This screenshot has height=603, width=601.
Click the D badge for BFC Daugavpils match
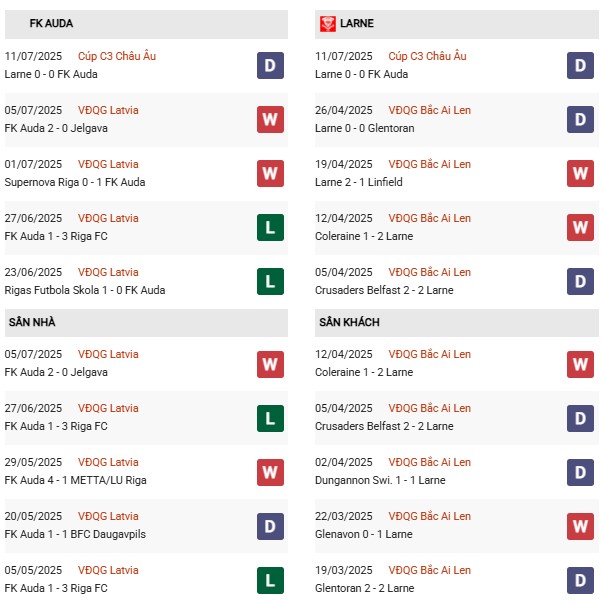[270, 526]
